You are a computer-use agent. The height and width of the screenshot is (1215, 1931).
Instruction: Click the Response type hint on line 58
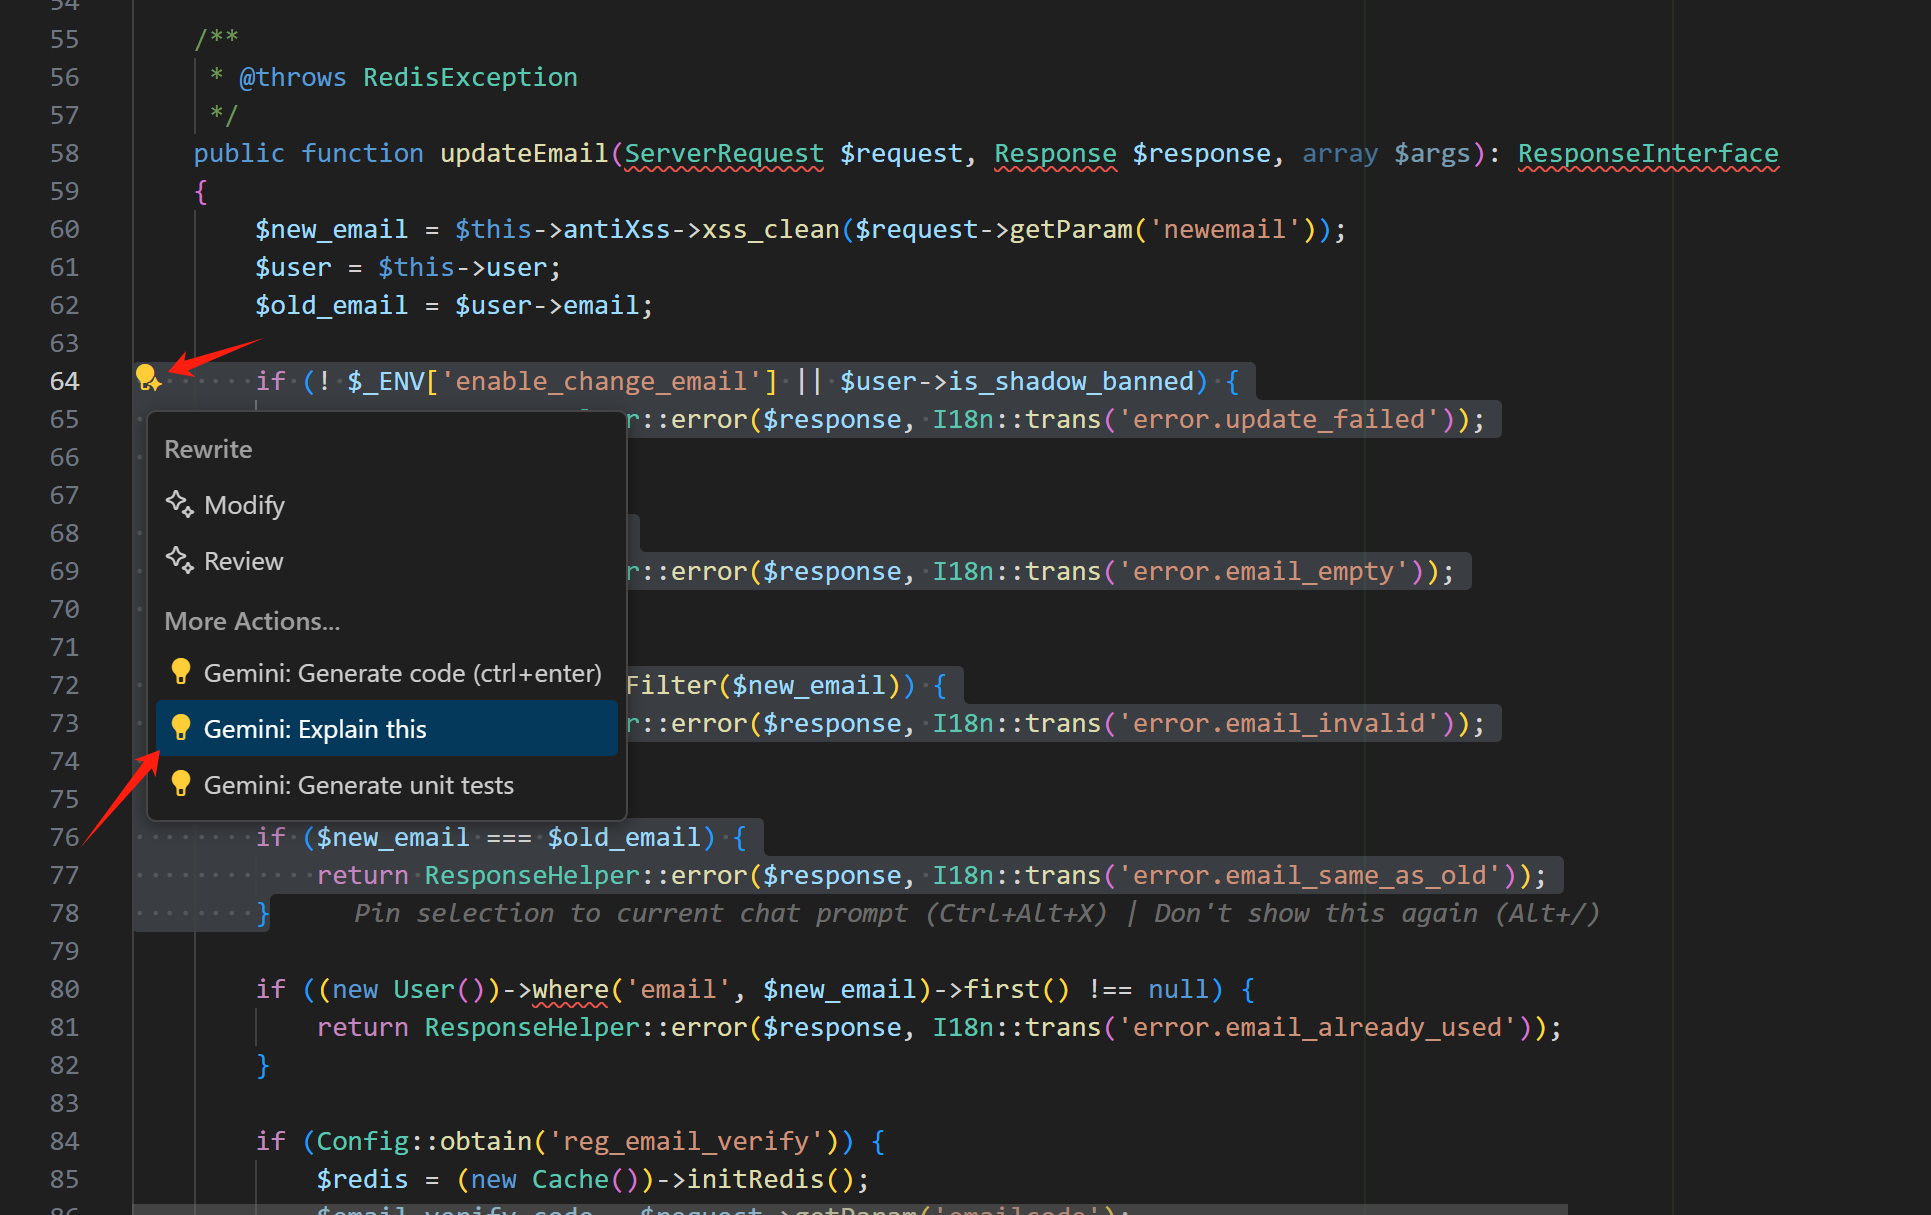point(1055,153)
